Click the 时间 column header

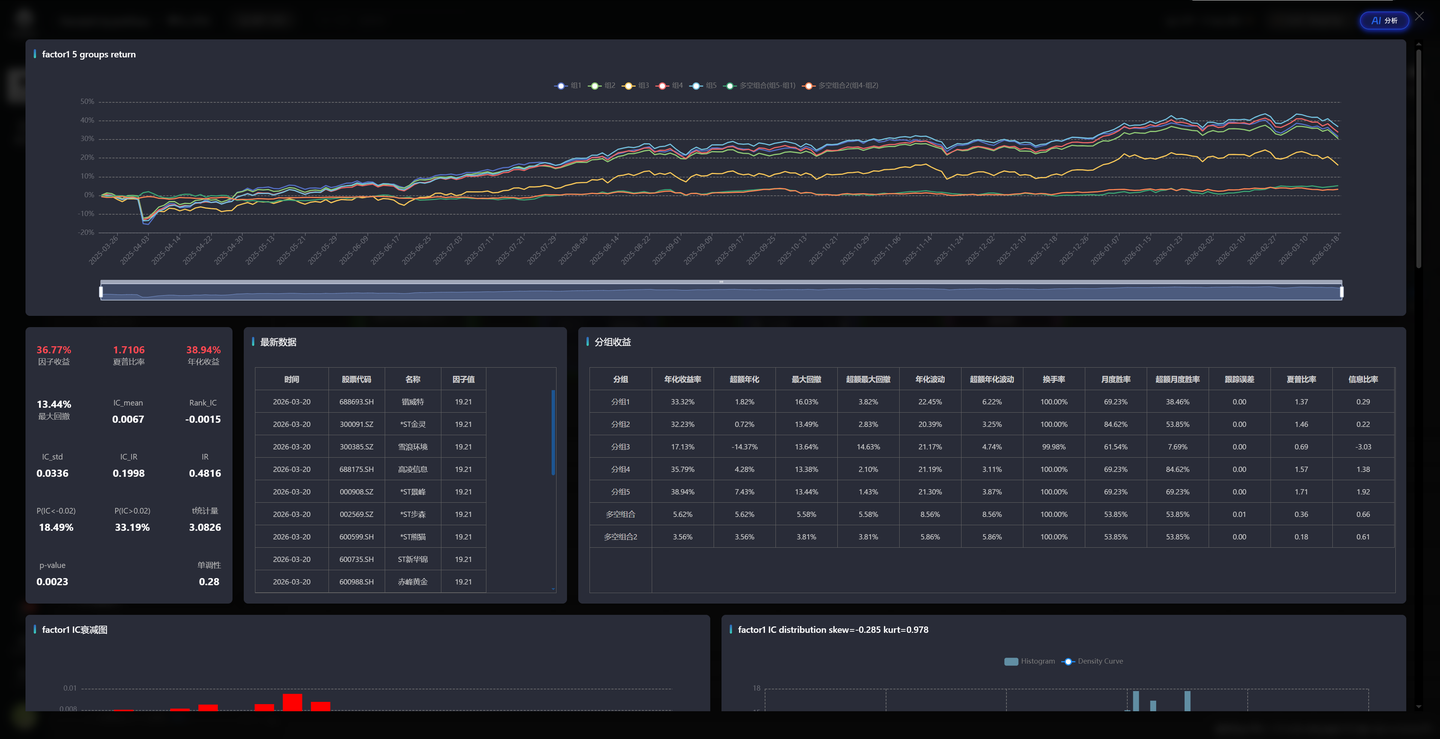pos(291,380)
